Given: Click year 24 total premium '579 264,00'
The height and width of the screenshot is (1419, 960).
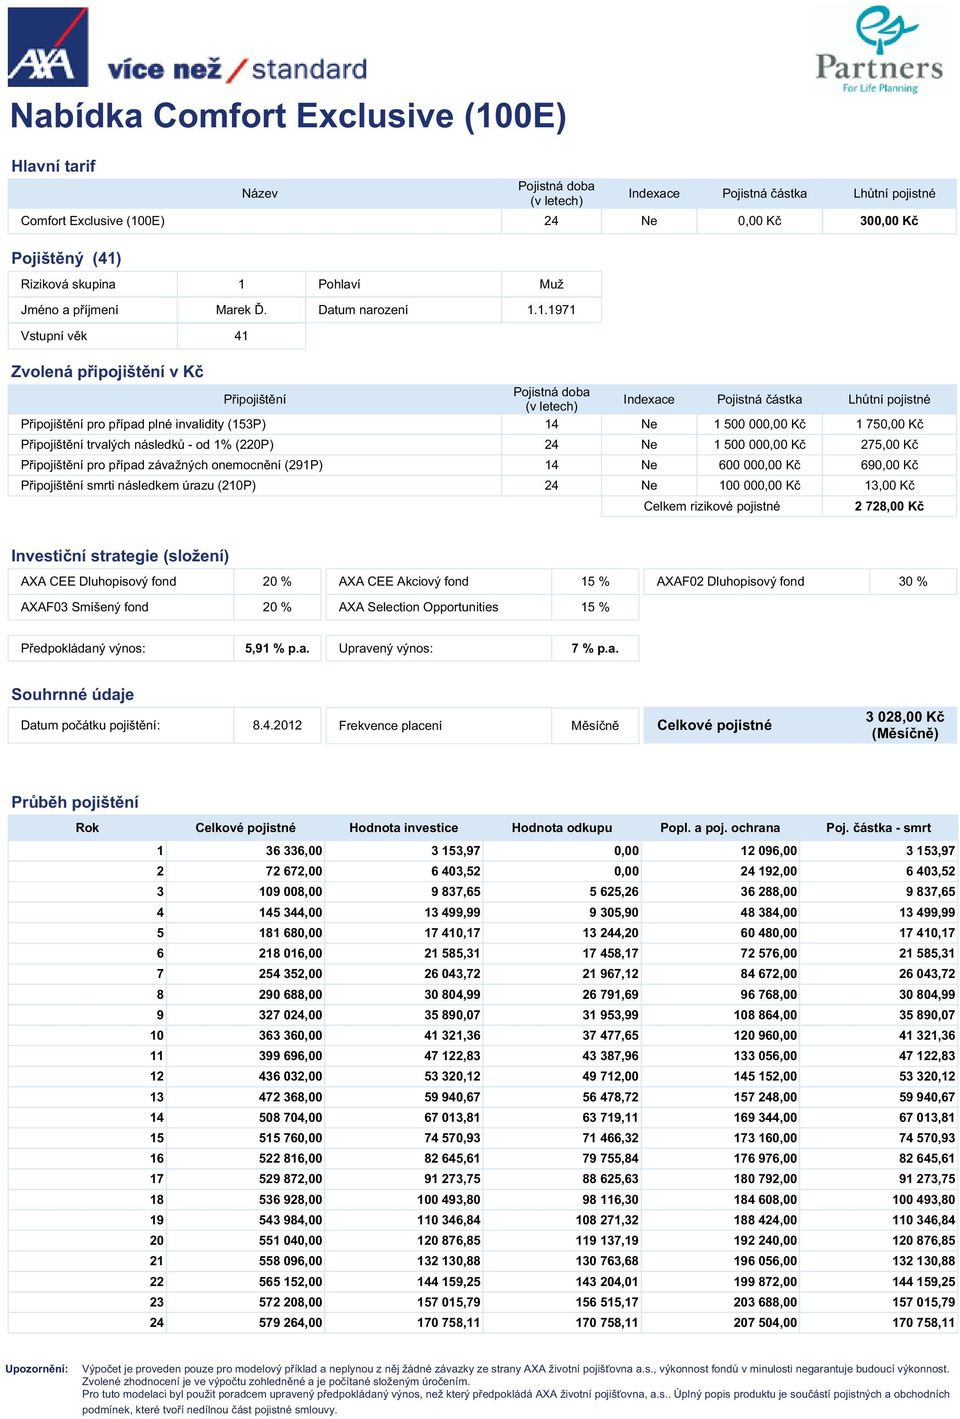Looking at the screenshot, I should click(x=290, y=1322).
